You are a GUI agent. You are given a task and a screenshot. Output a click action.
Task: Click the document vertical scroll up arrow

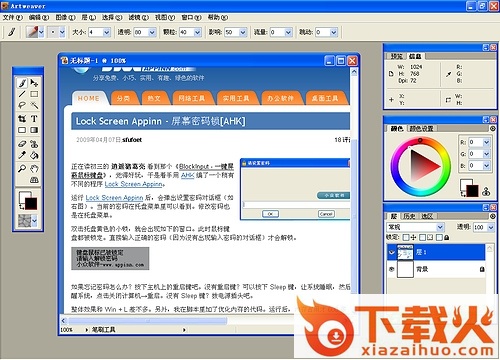[x=354, y=71]
